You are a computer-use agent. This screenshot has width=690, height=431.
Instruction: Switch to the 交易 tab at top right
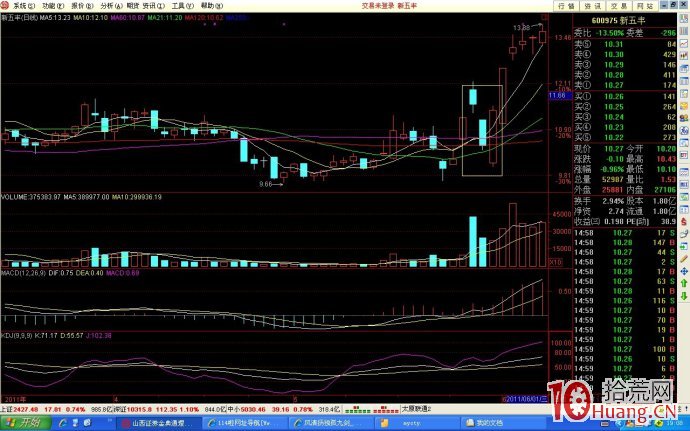click(x=618, y=6)
